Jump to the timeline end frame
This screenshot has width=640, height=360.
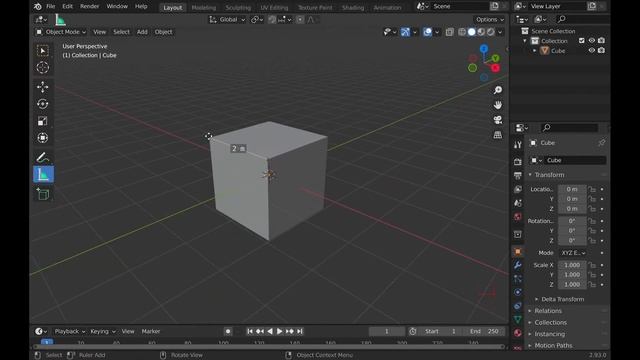pyautogui.click(x=300, y=331)
